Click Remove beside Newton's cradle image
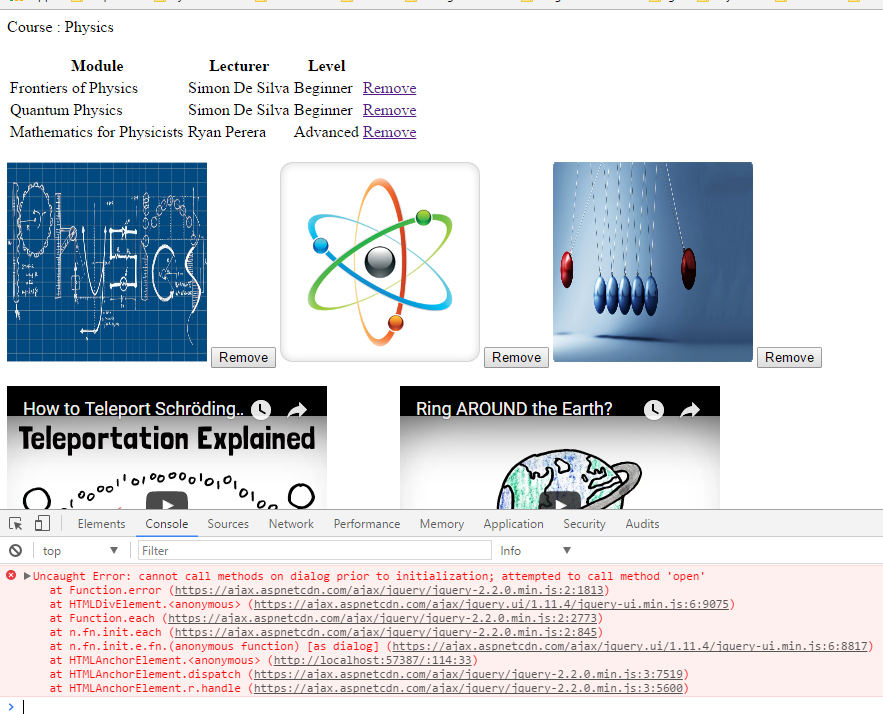 point(790,358)
